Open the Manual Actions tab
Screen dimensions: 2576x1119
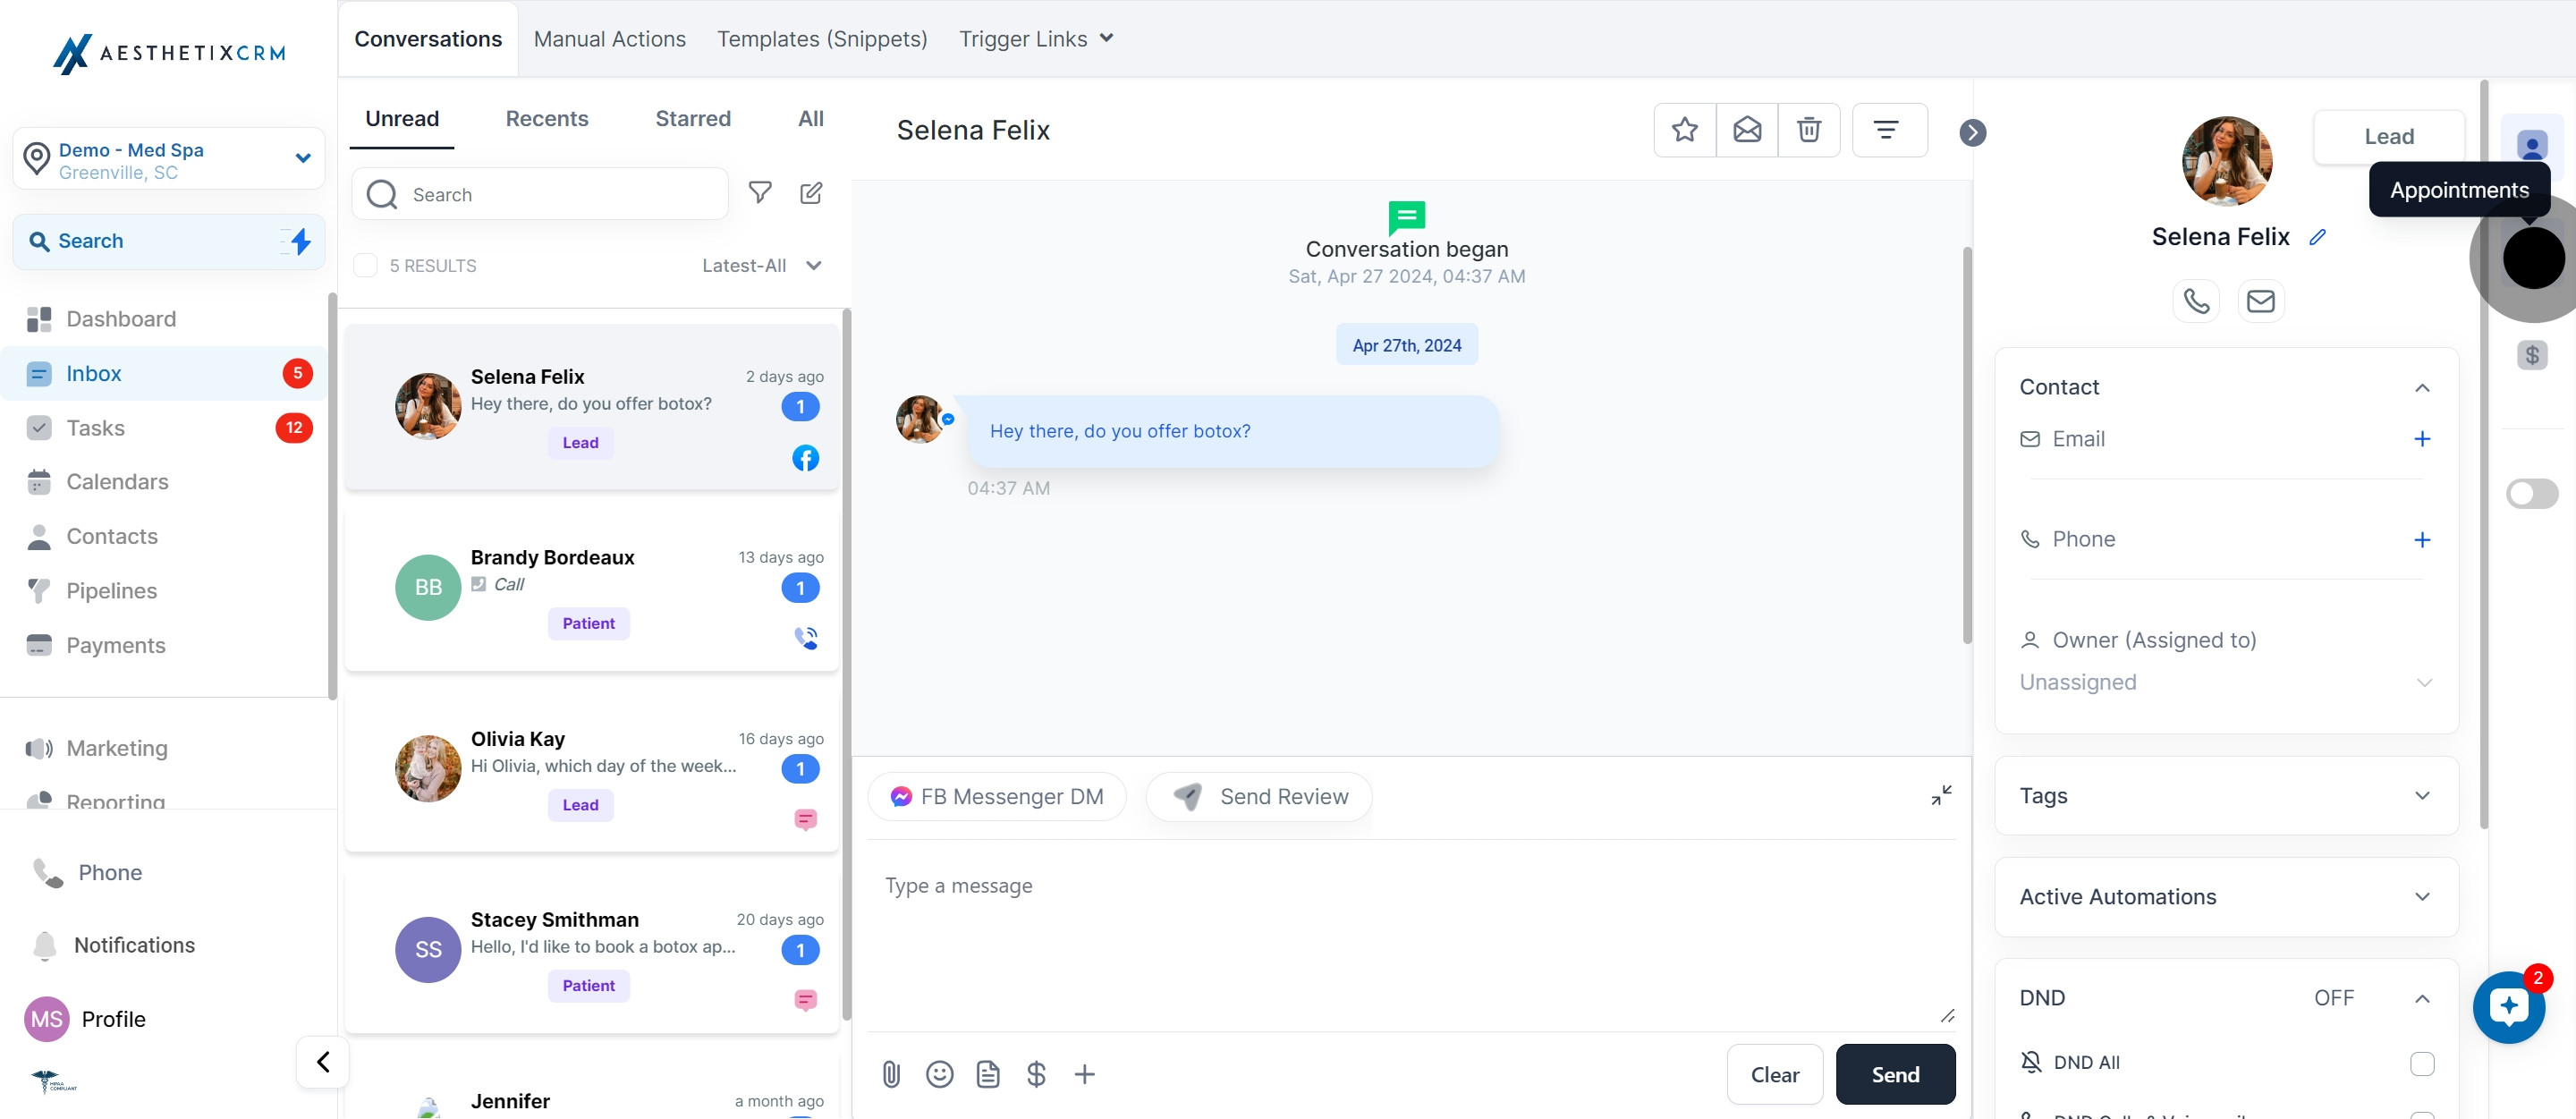tap(609, 39)
